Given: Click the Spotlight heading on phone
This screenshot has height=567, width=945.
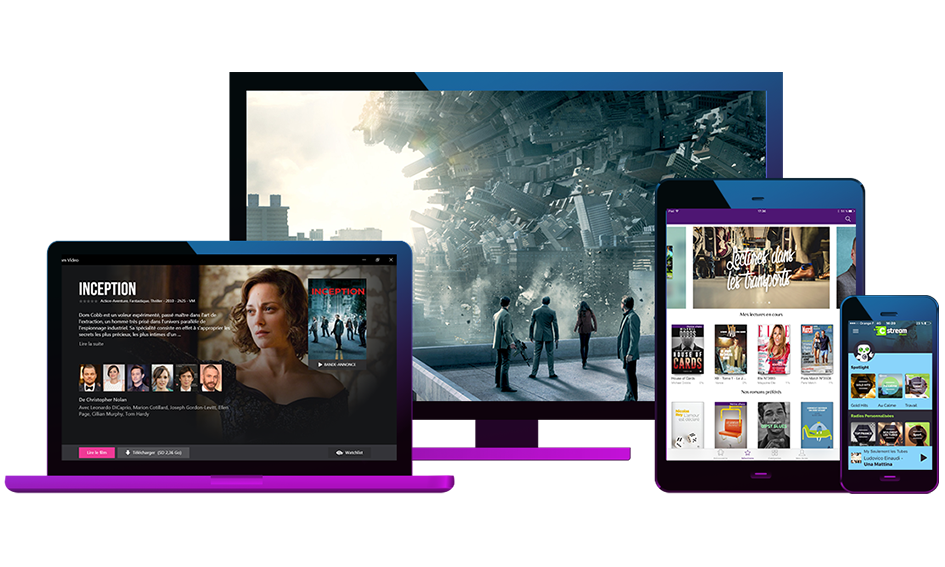Looking at the screenshot, I should point(860,367).
